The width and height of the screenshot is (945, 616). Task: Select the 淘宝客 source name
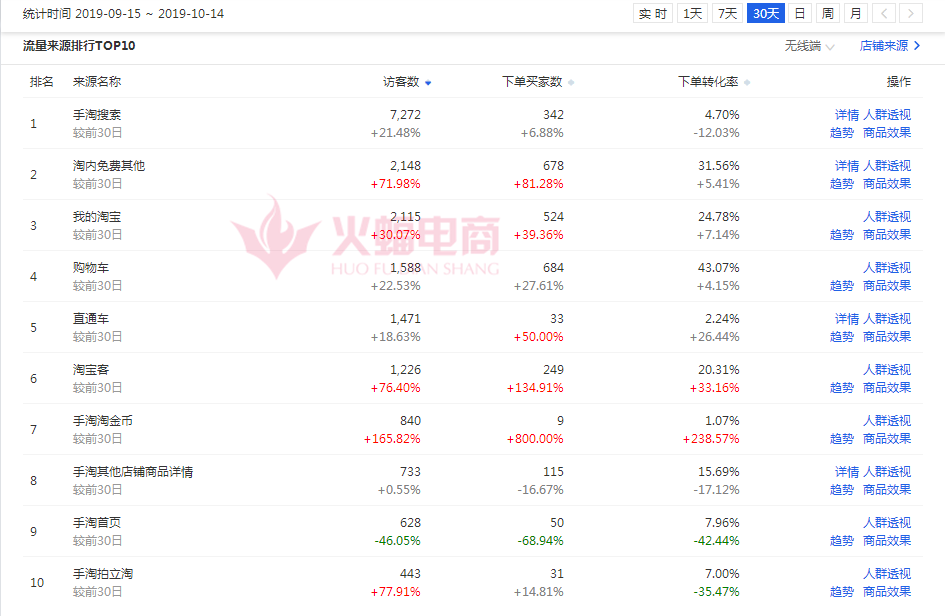pos(91,369)
